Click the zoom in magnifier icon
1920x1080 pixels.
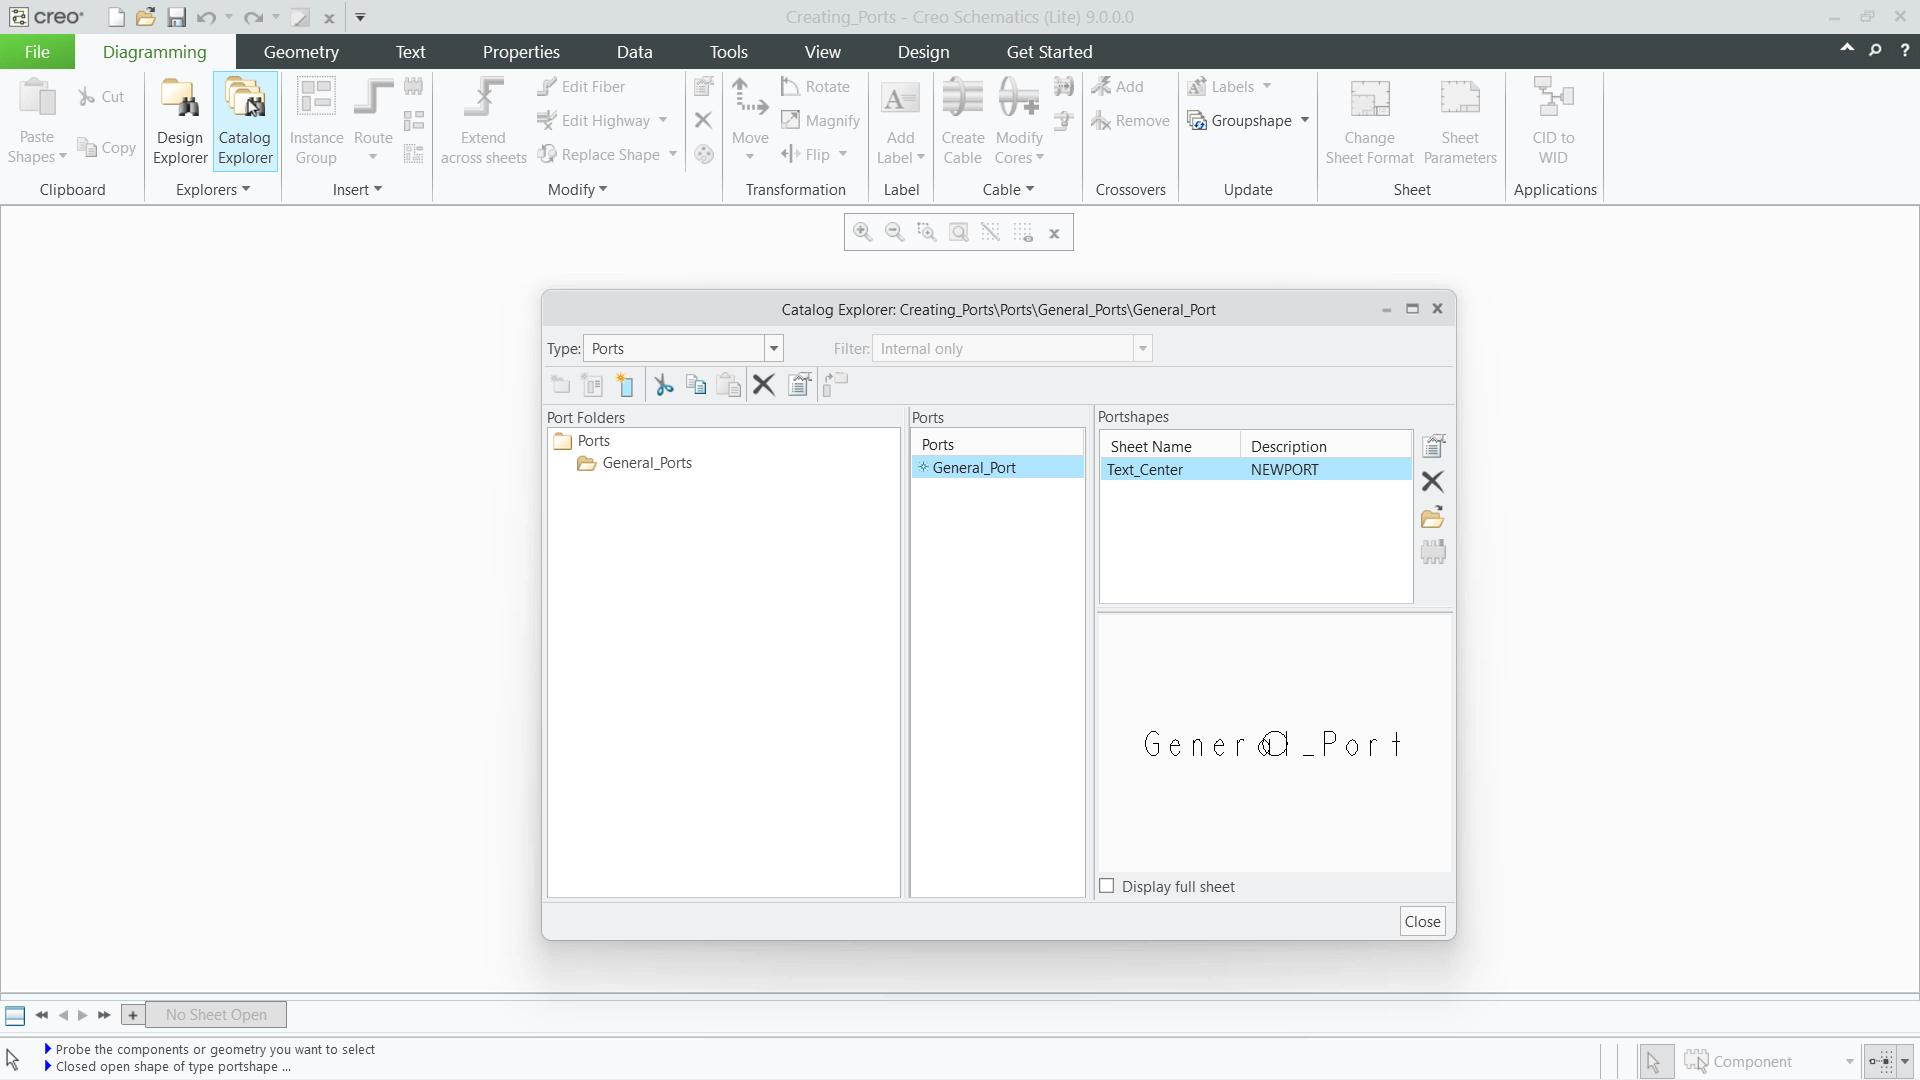(x=862, y=233)
